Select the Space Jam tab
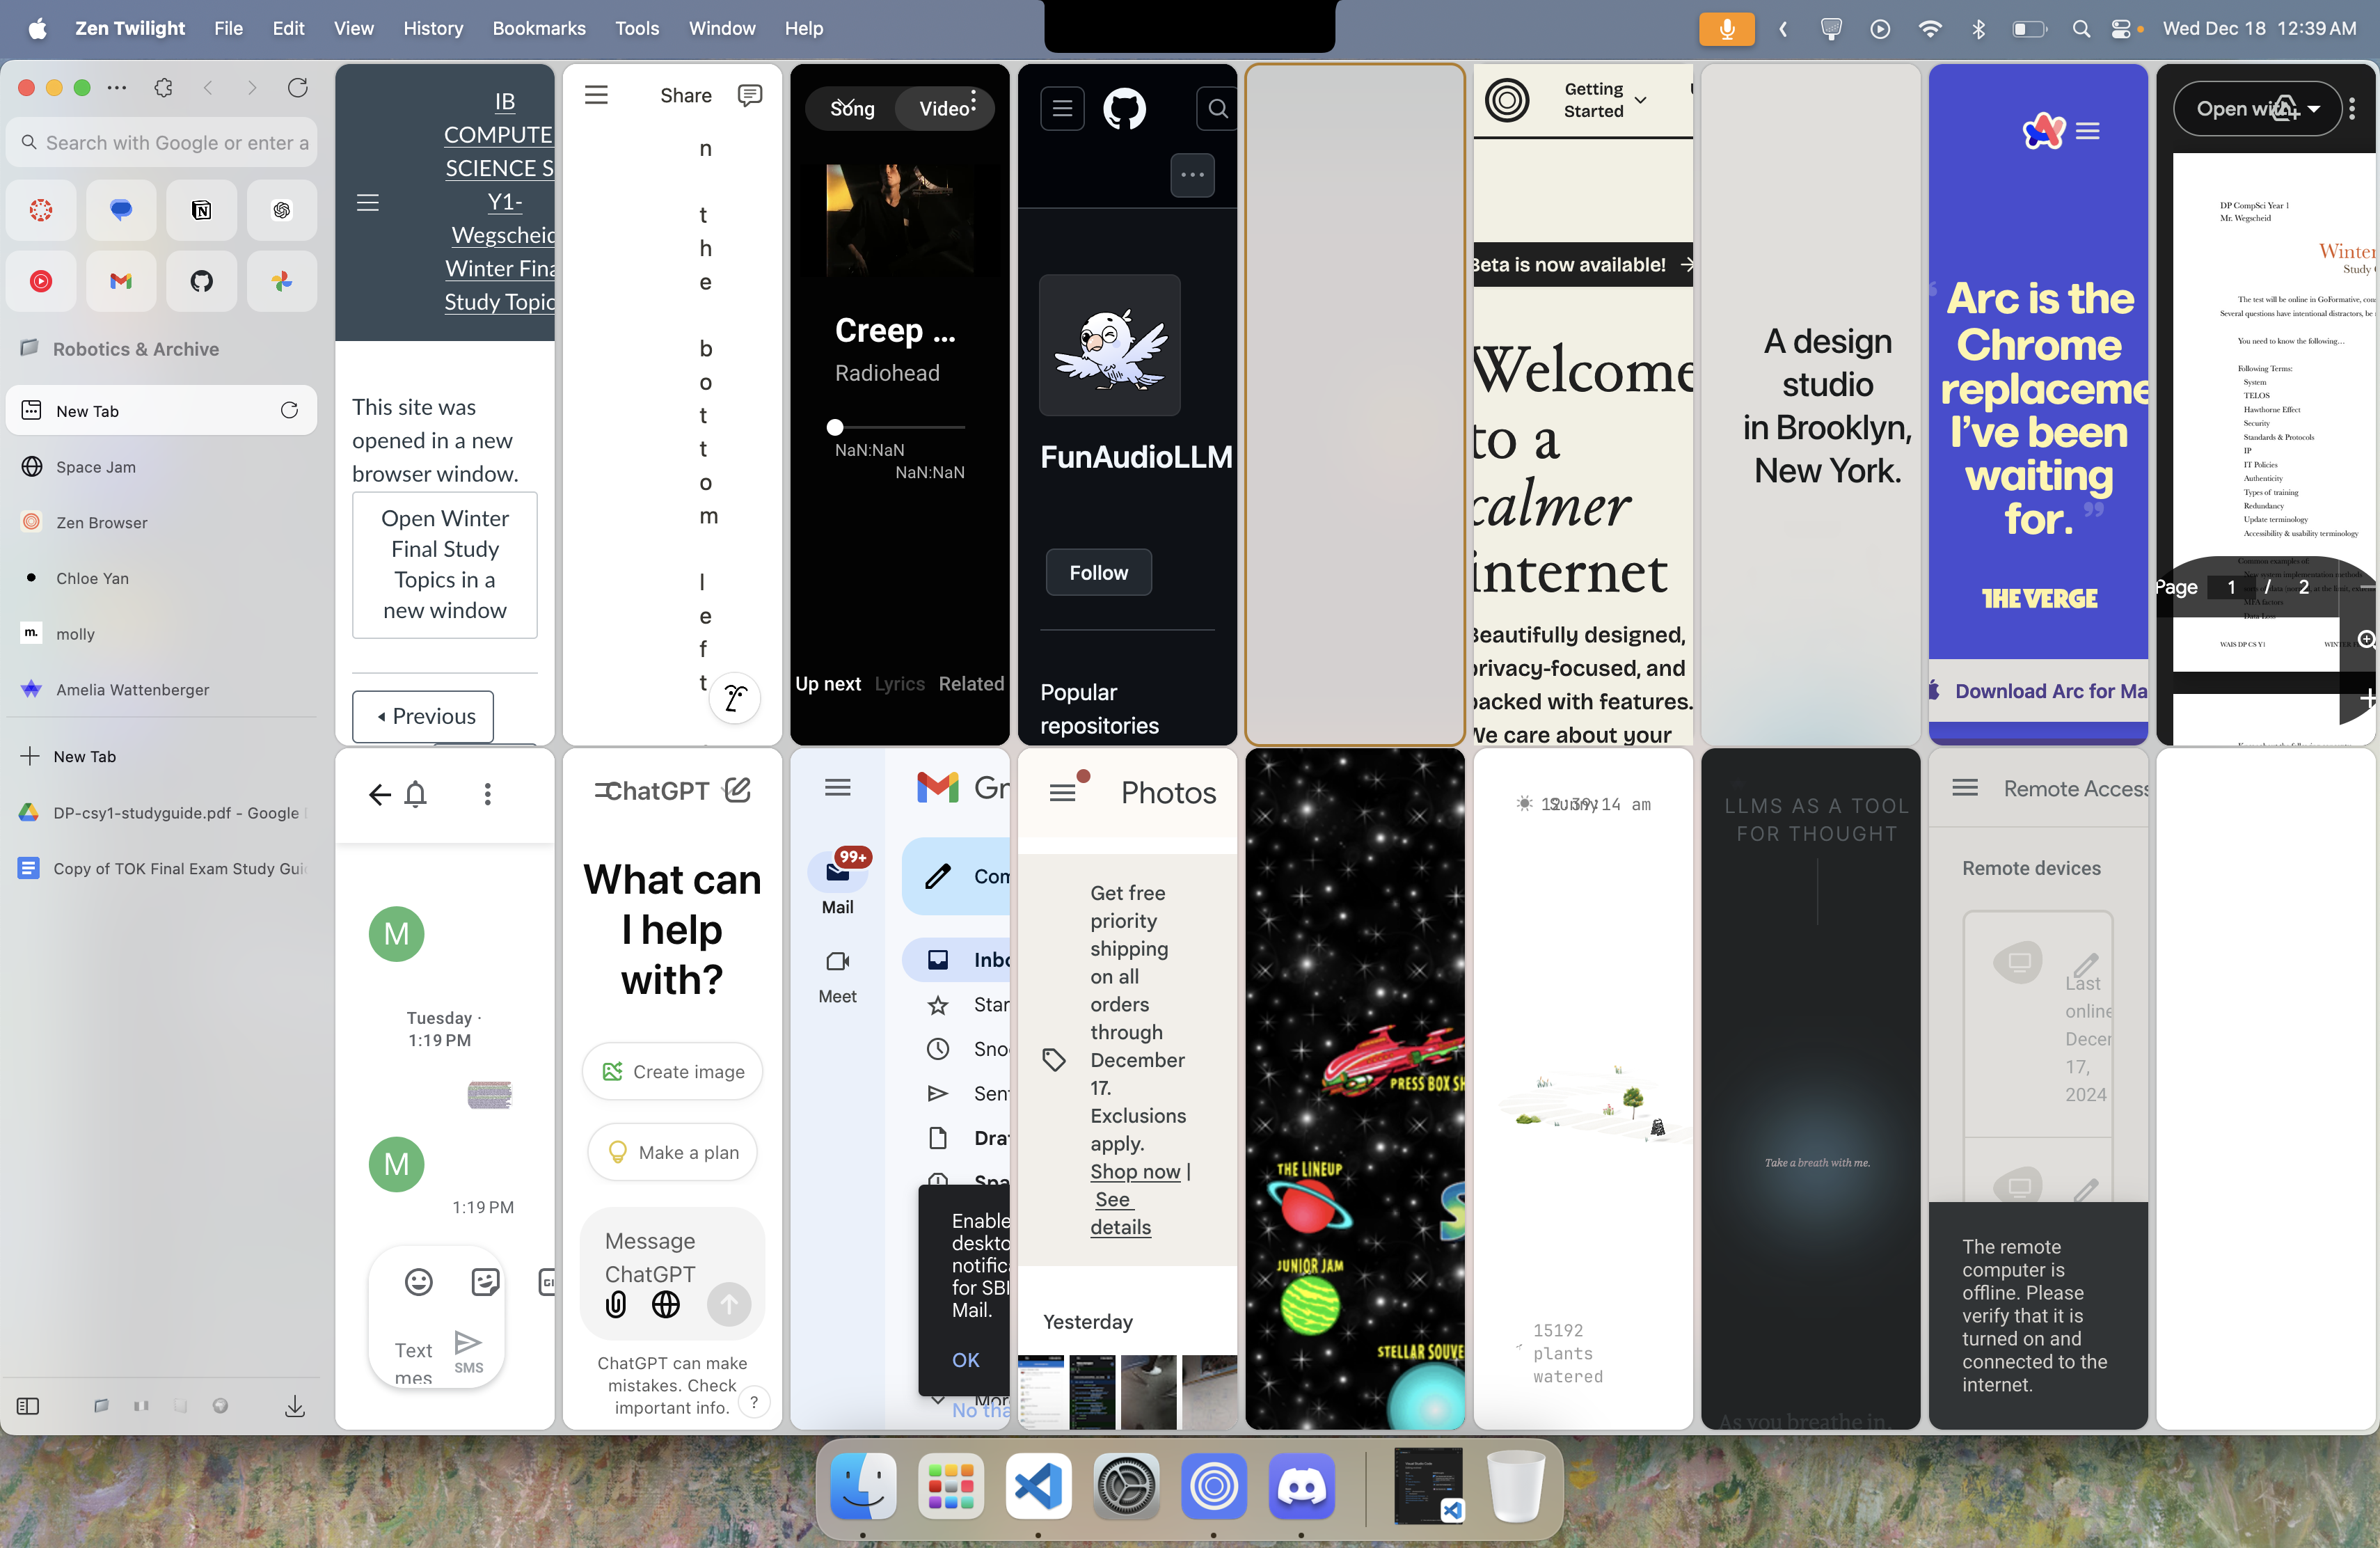This screenshot has height=1548, width=2380. (x=161, y=466)
